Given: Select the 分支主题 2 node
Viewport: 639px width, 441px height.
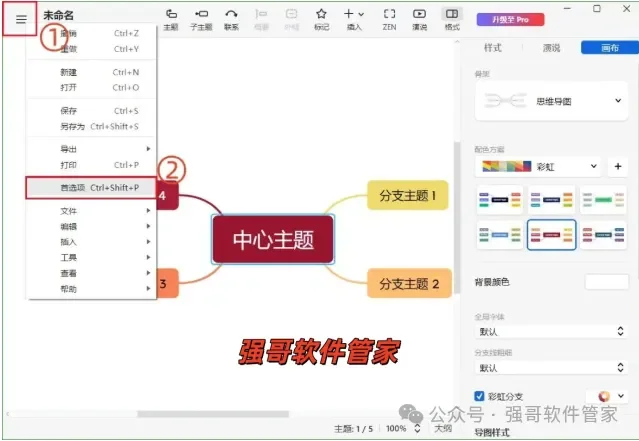Looking at the screenshot, I should [x=409, y=283].
